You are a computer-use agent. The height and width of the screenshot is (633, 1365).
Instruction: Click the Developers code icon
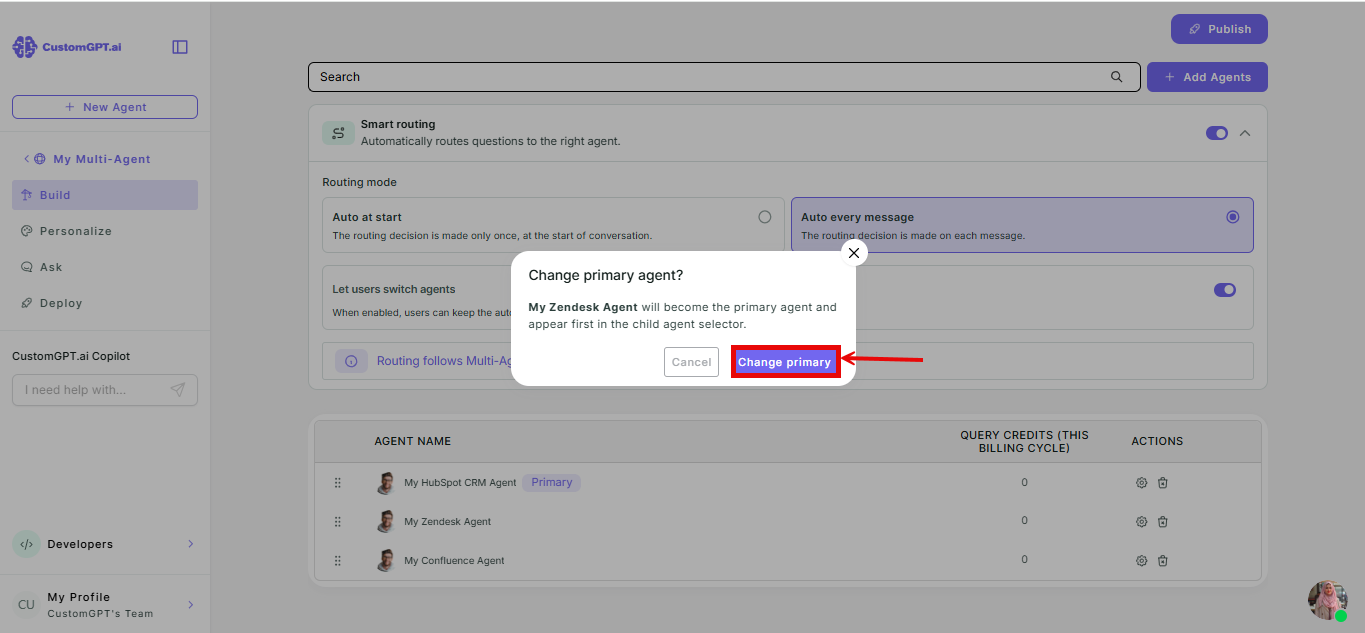pyautogui.click(x=26, y=544)
